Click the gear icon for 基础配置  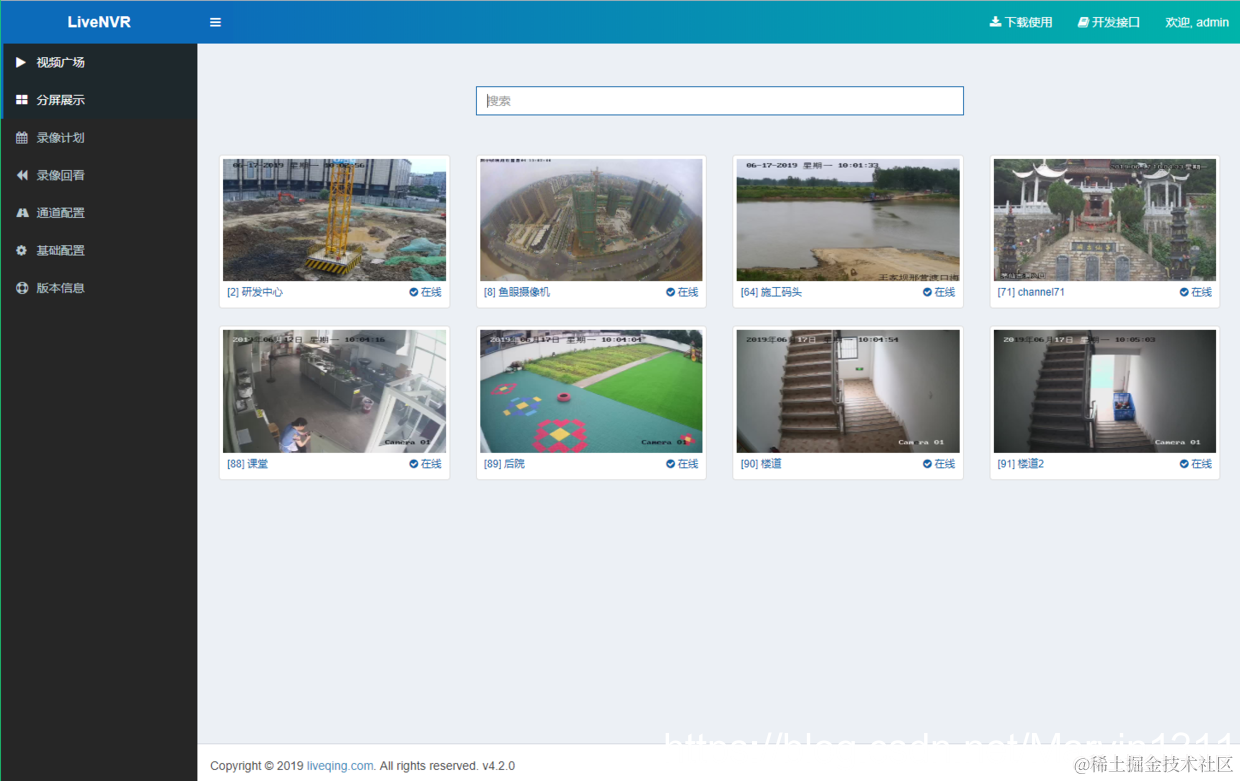[21, 251]
